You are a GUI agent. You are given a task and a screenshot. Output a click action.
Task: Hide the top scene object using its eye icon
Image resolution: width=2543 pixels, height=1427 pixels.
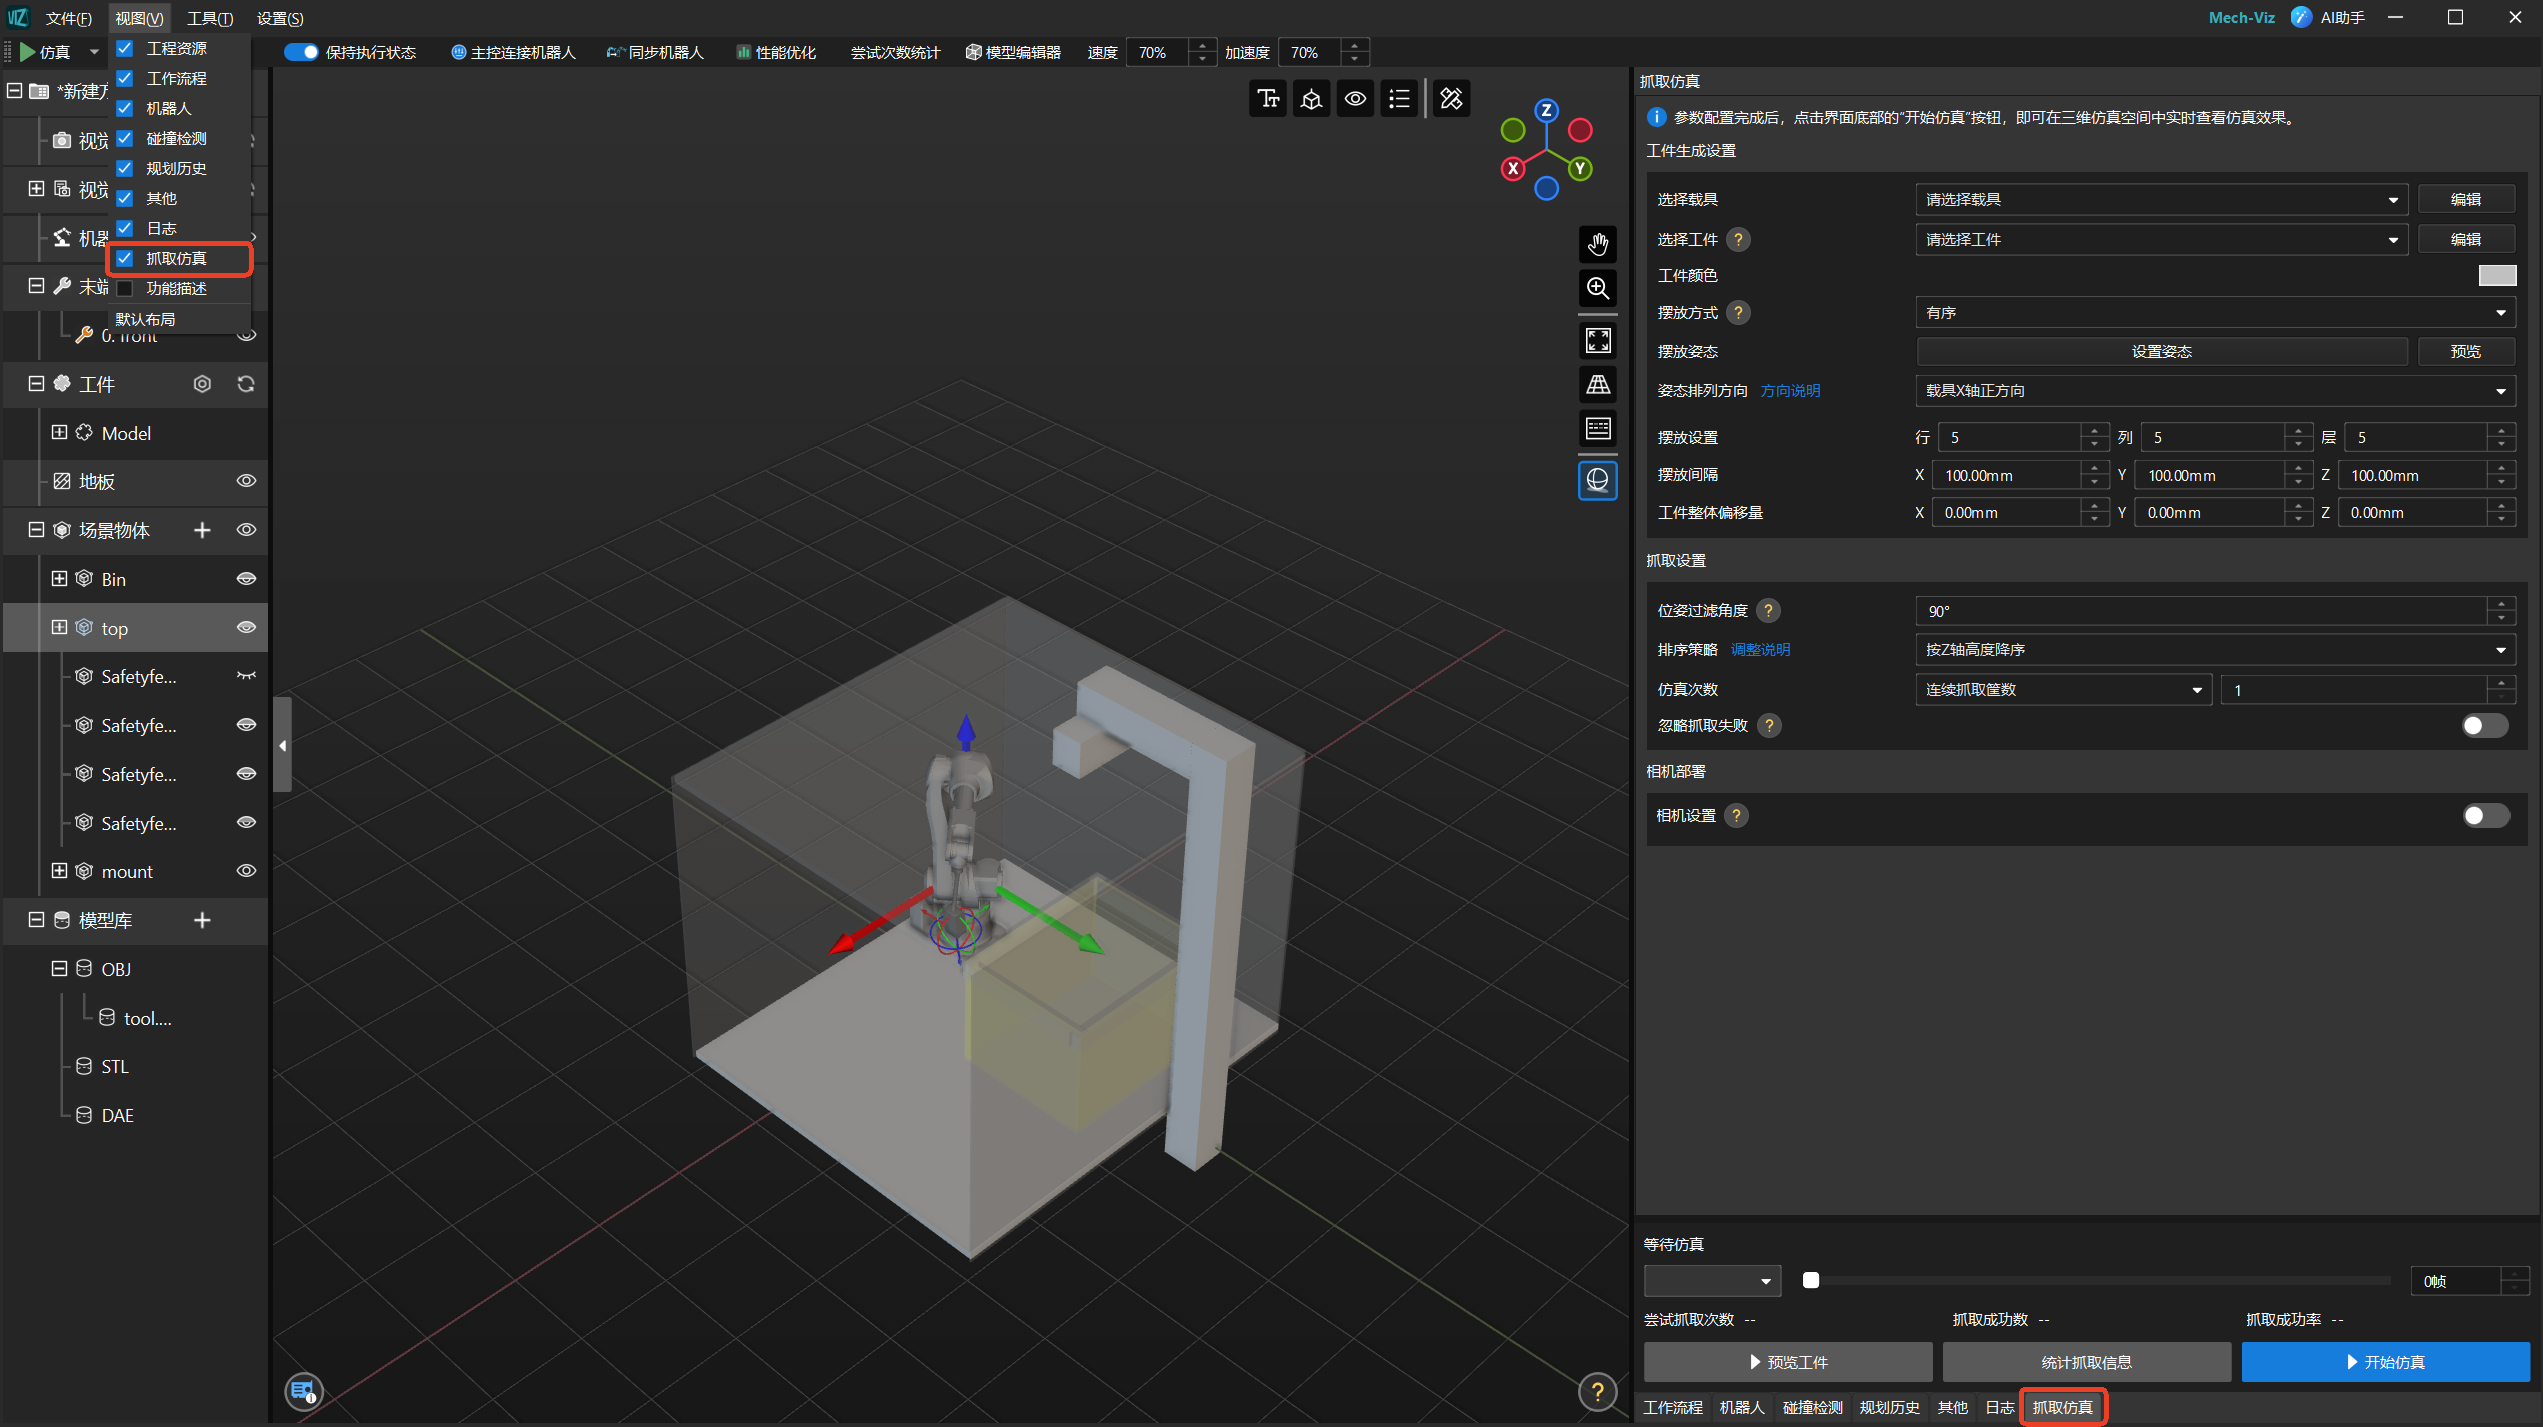246,627
